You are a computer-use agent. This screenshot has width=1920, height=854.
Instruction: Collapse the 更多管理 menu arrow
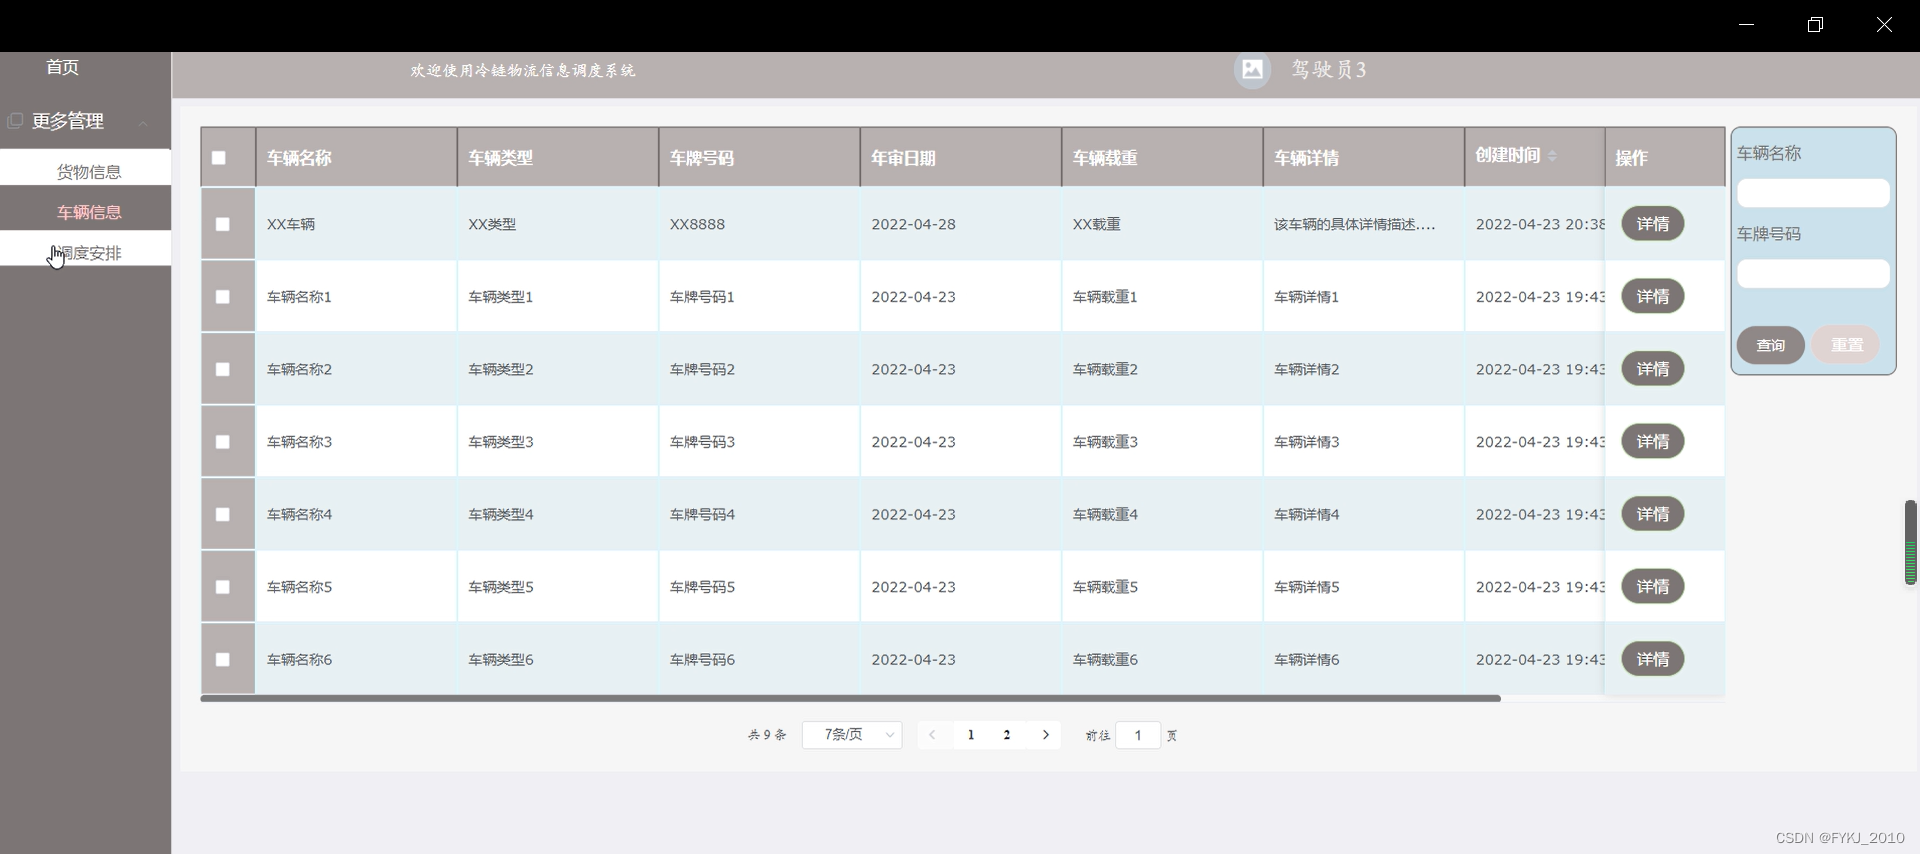(144, 122)
